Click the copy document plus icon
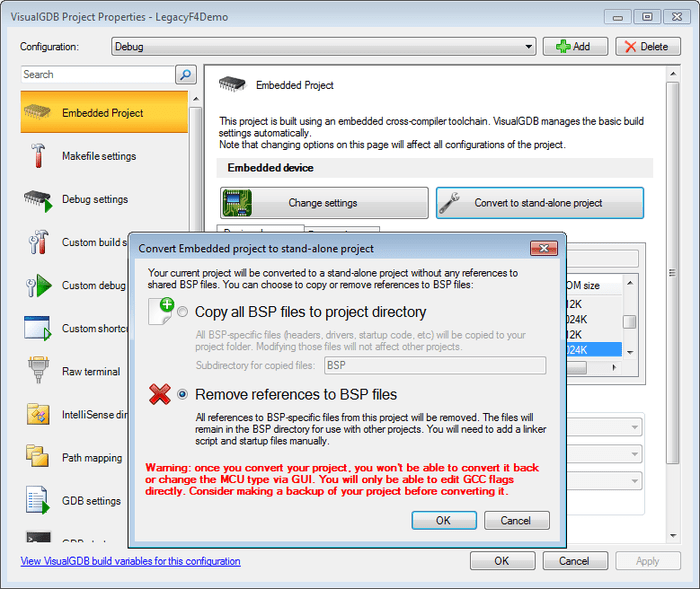 pos(161,311)
